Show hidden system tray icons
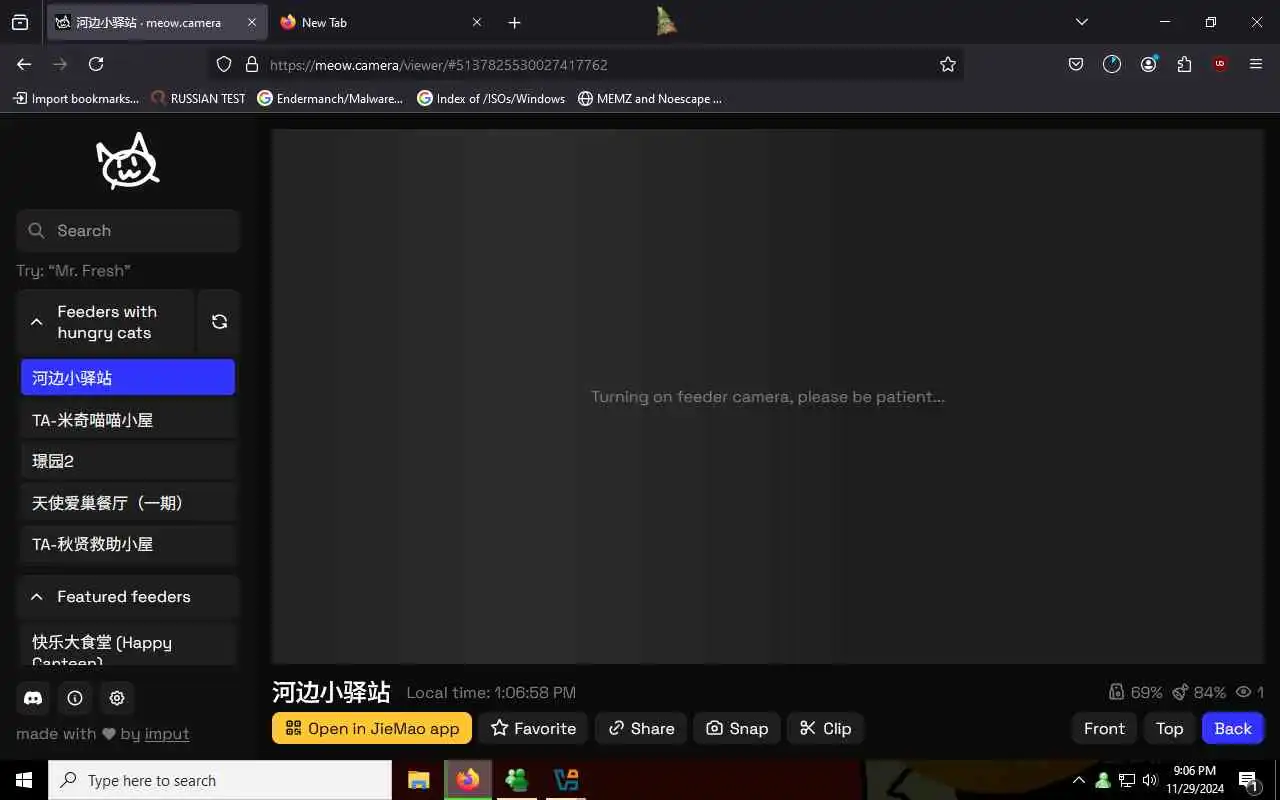This screenshot has width=1280, height=800. point(1078,780)
